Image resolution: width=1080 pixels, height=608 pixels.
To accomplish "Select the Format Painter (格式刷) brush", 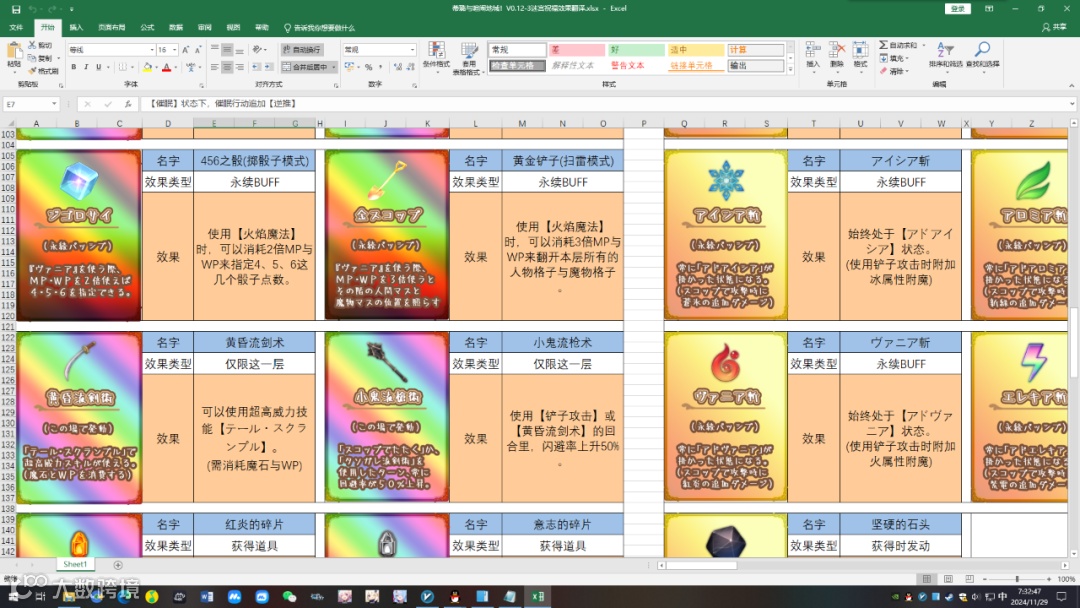I will coord(32,70).
